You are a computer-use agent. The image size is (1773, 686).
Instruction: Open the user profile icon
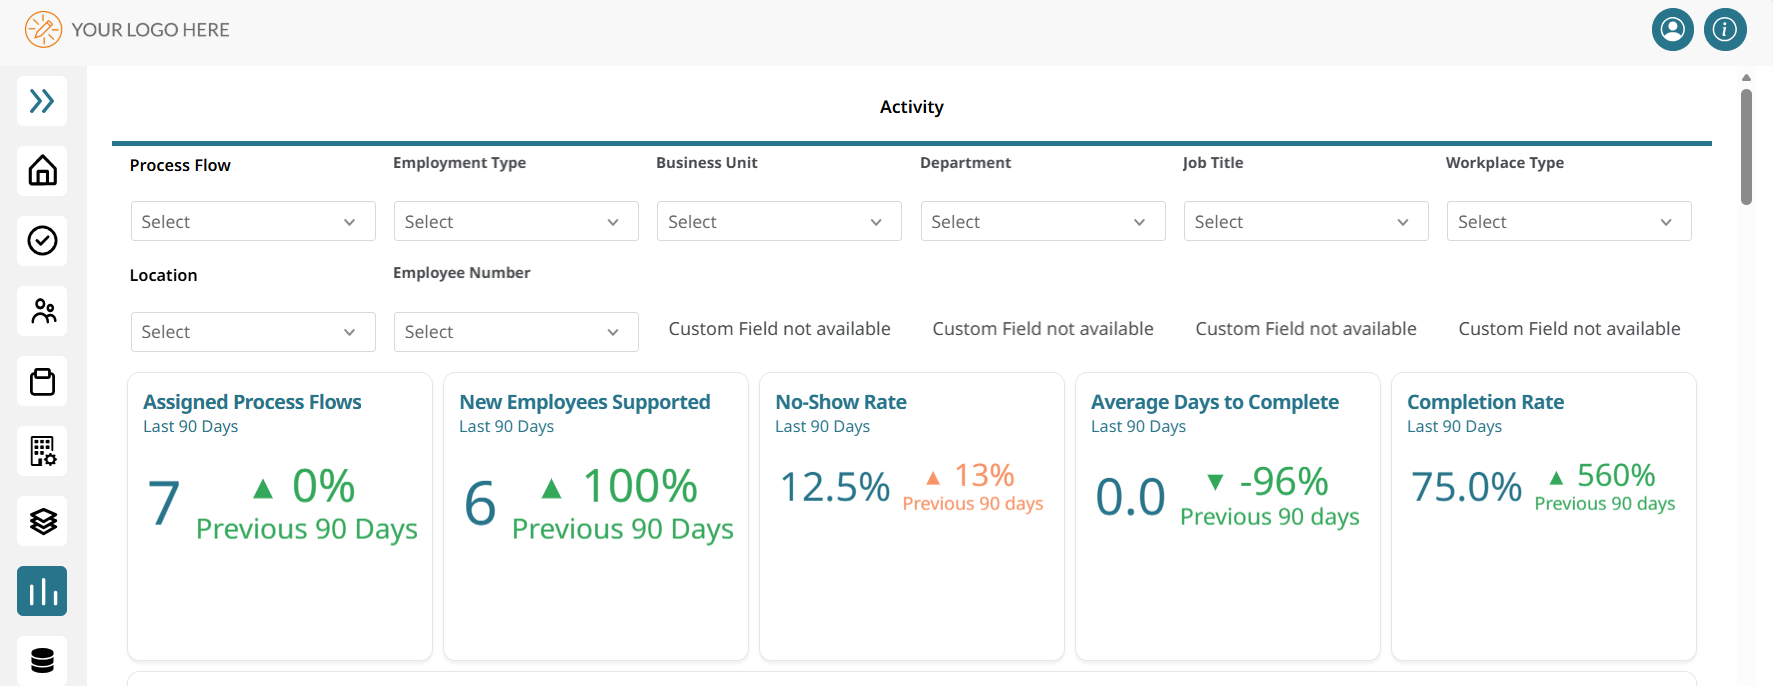pos(1672,30)
